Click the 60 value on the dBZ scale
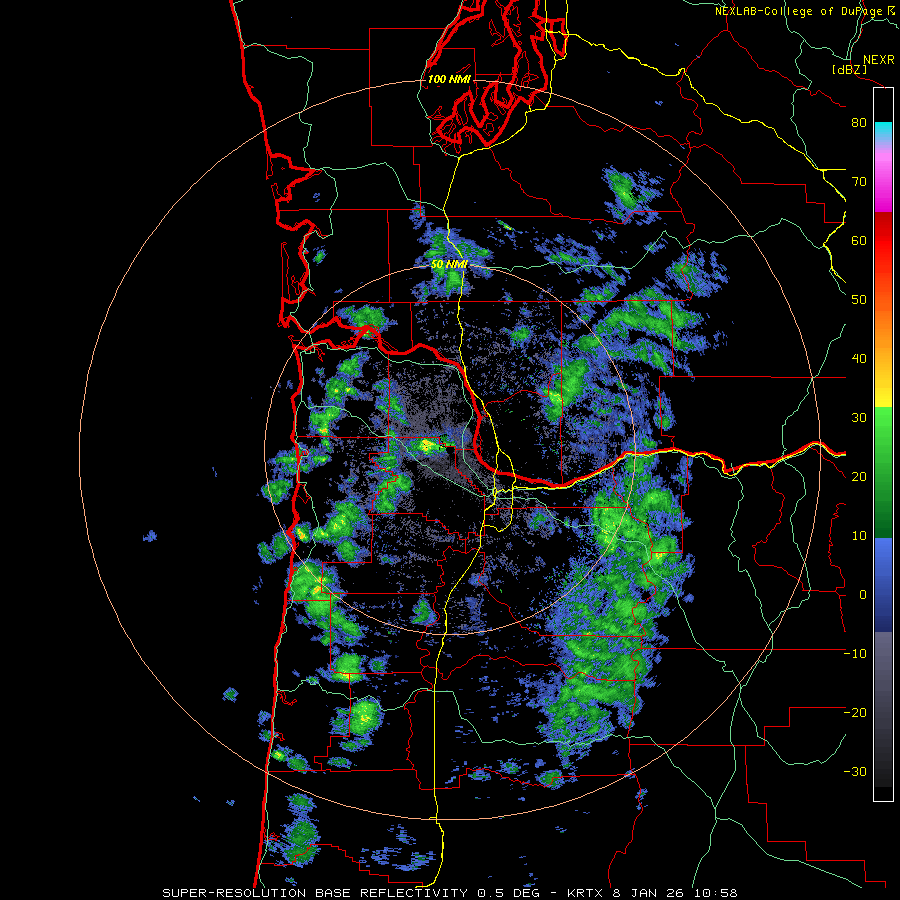The image size is (900, 900). [859, 241]
